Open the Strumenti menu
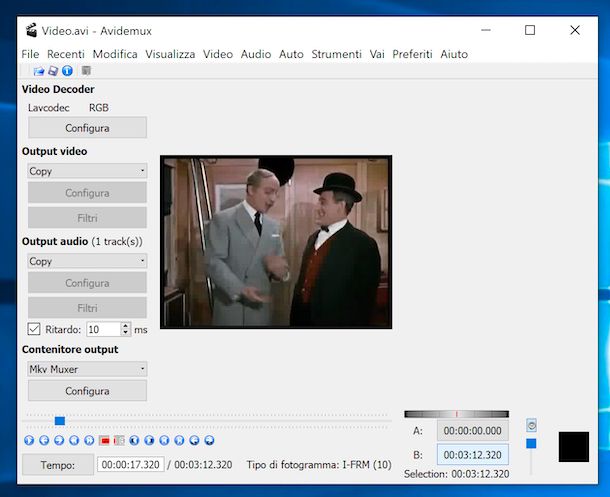610x497 pixels. pyautogui.click(x=337, y=54)
